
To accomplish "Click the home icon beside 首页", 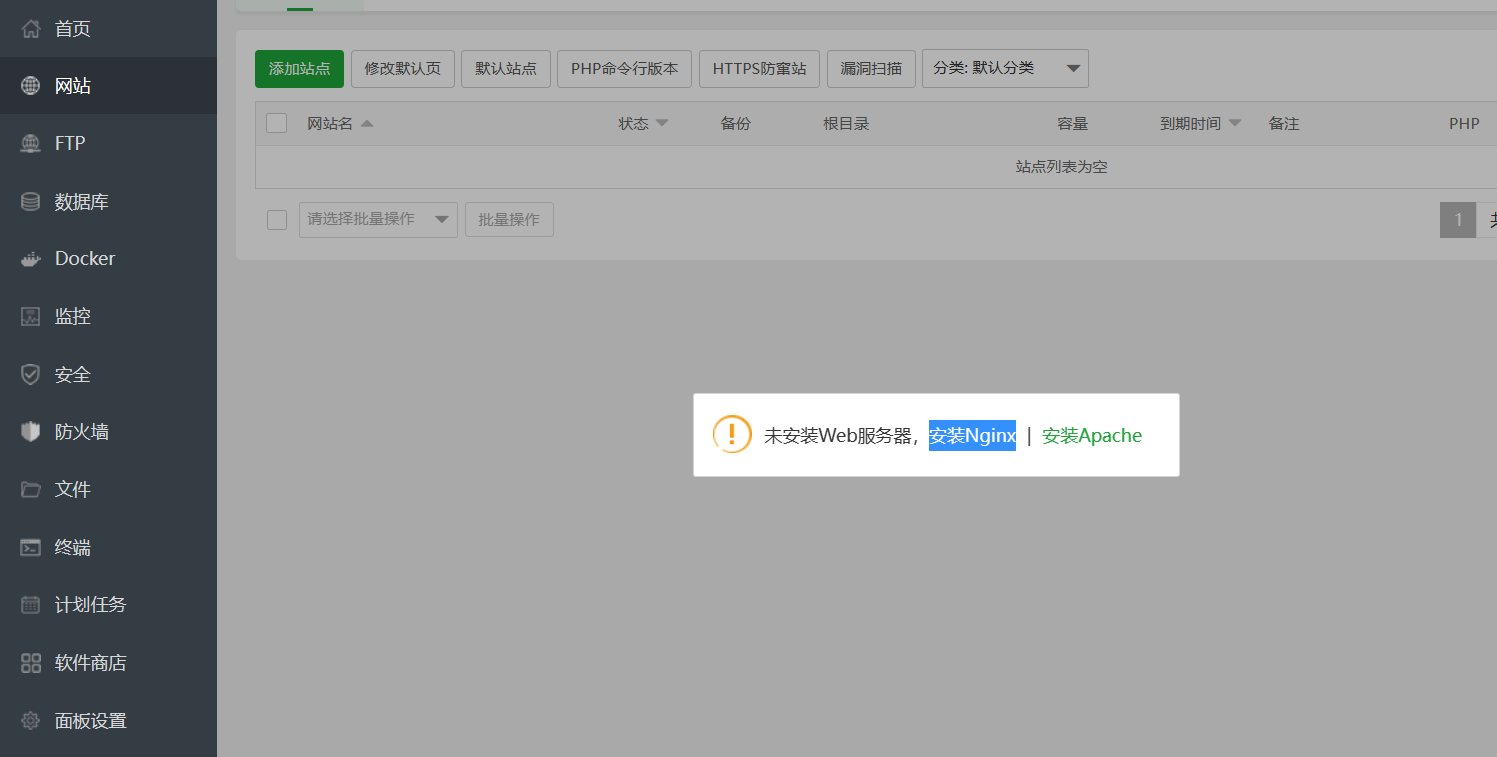I will click(x=31, y=28).
